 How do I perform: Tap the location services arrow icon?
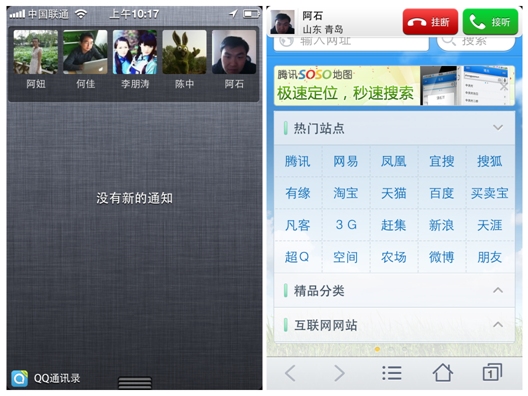[x=233, y=14]
